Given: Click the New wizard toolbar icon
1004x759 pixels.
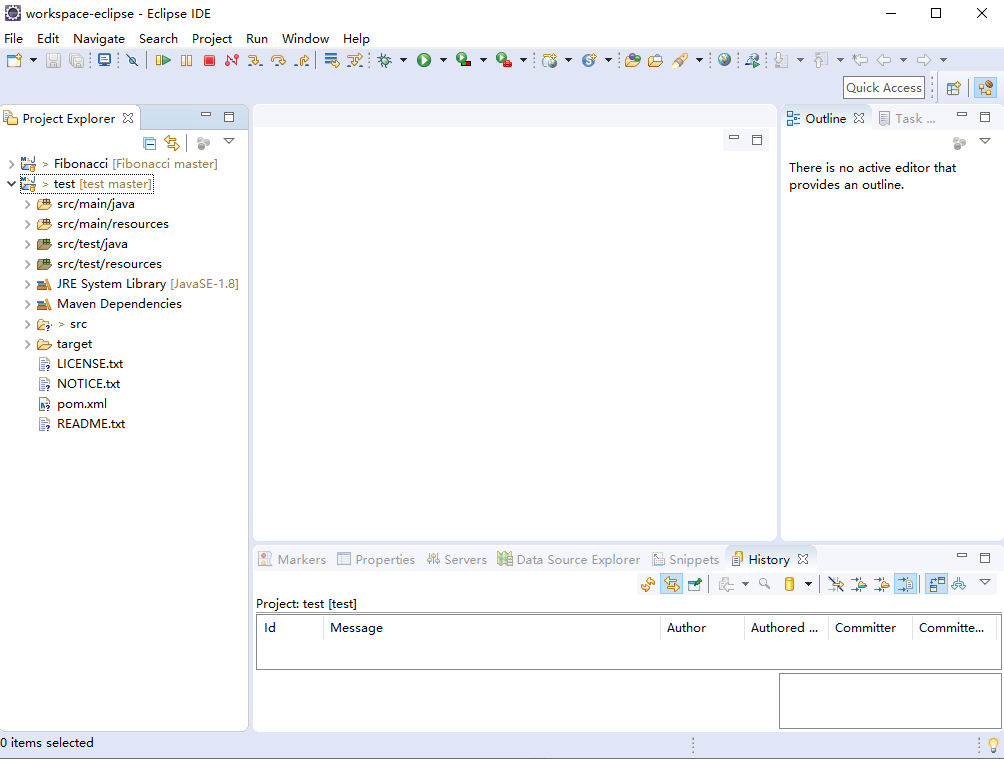Looking at the screenshot, I should coord(14,60).
